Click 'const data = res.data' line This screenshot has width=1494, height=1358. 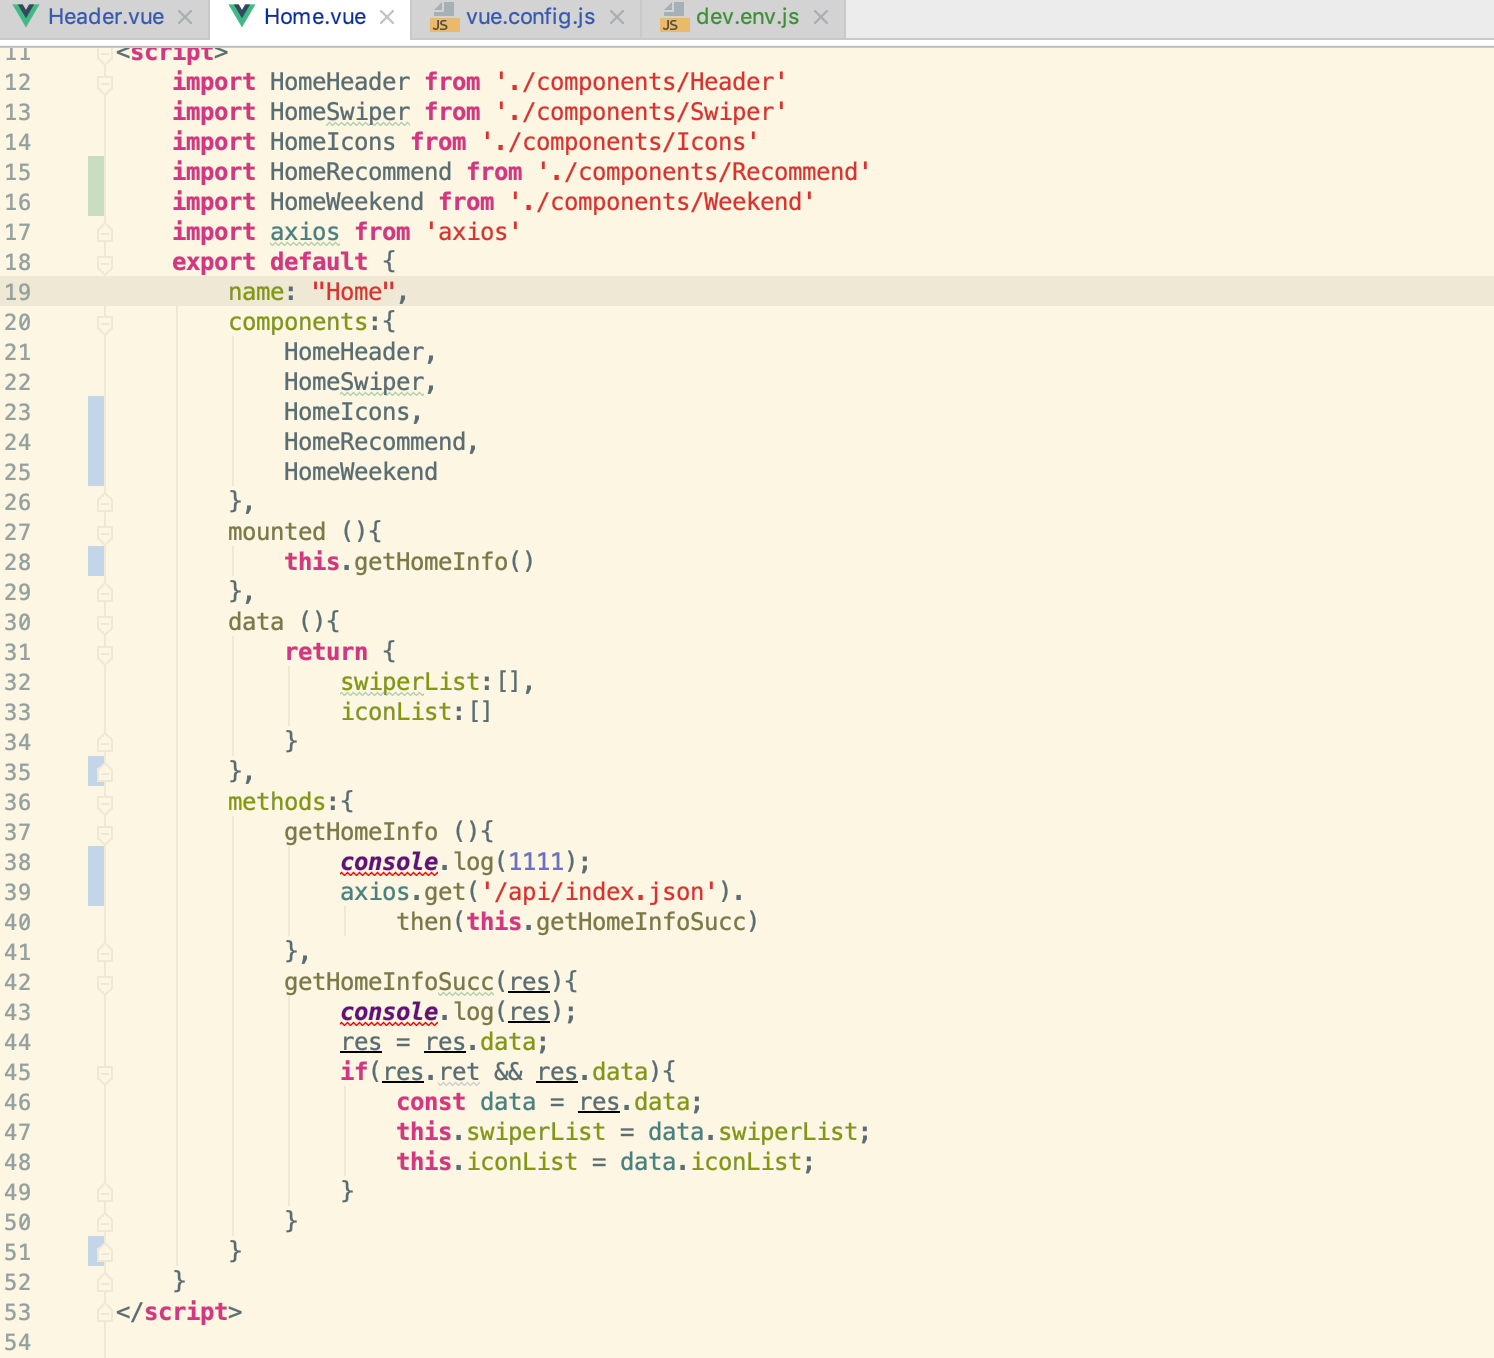(549, 1102)
